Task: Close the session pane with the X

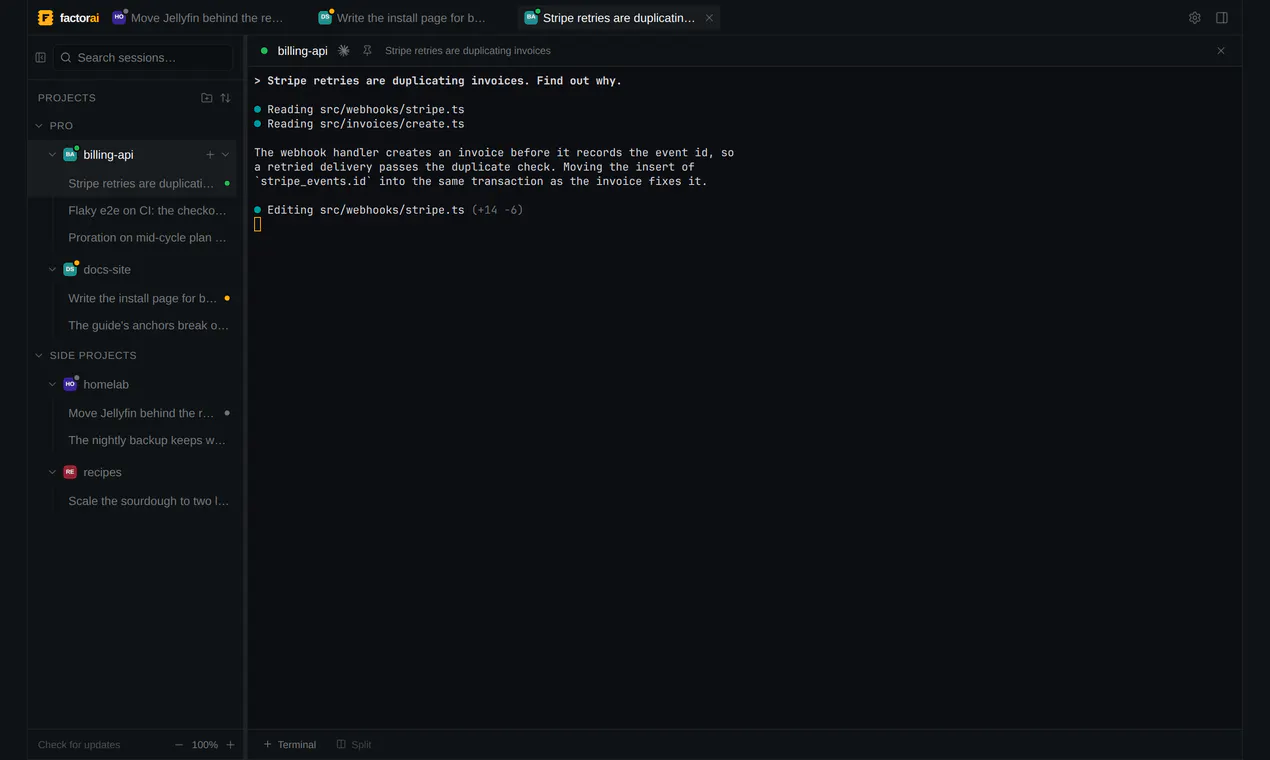Action: tap(1221, 51)
